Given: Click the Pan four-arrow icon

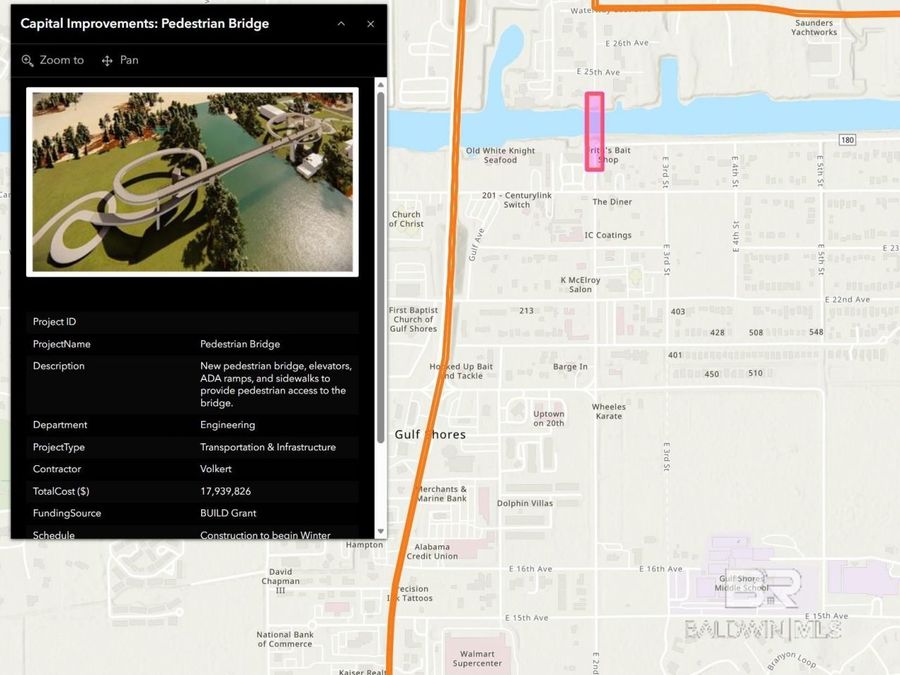Looking at the screenshot, I should pos(107,61).
